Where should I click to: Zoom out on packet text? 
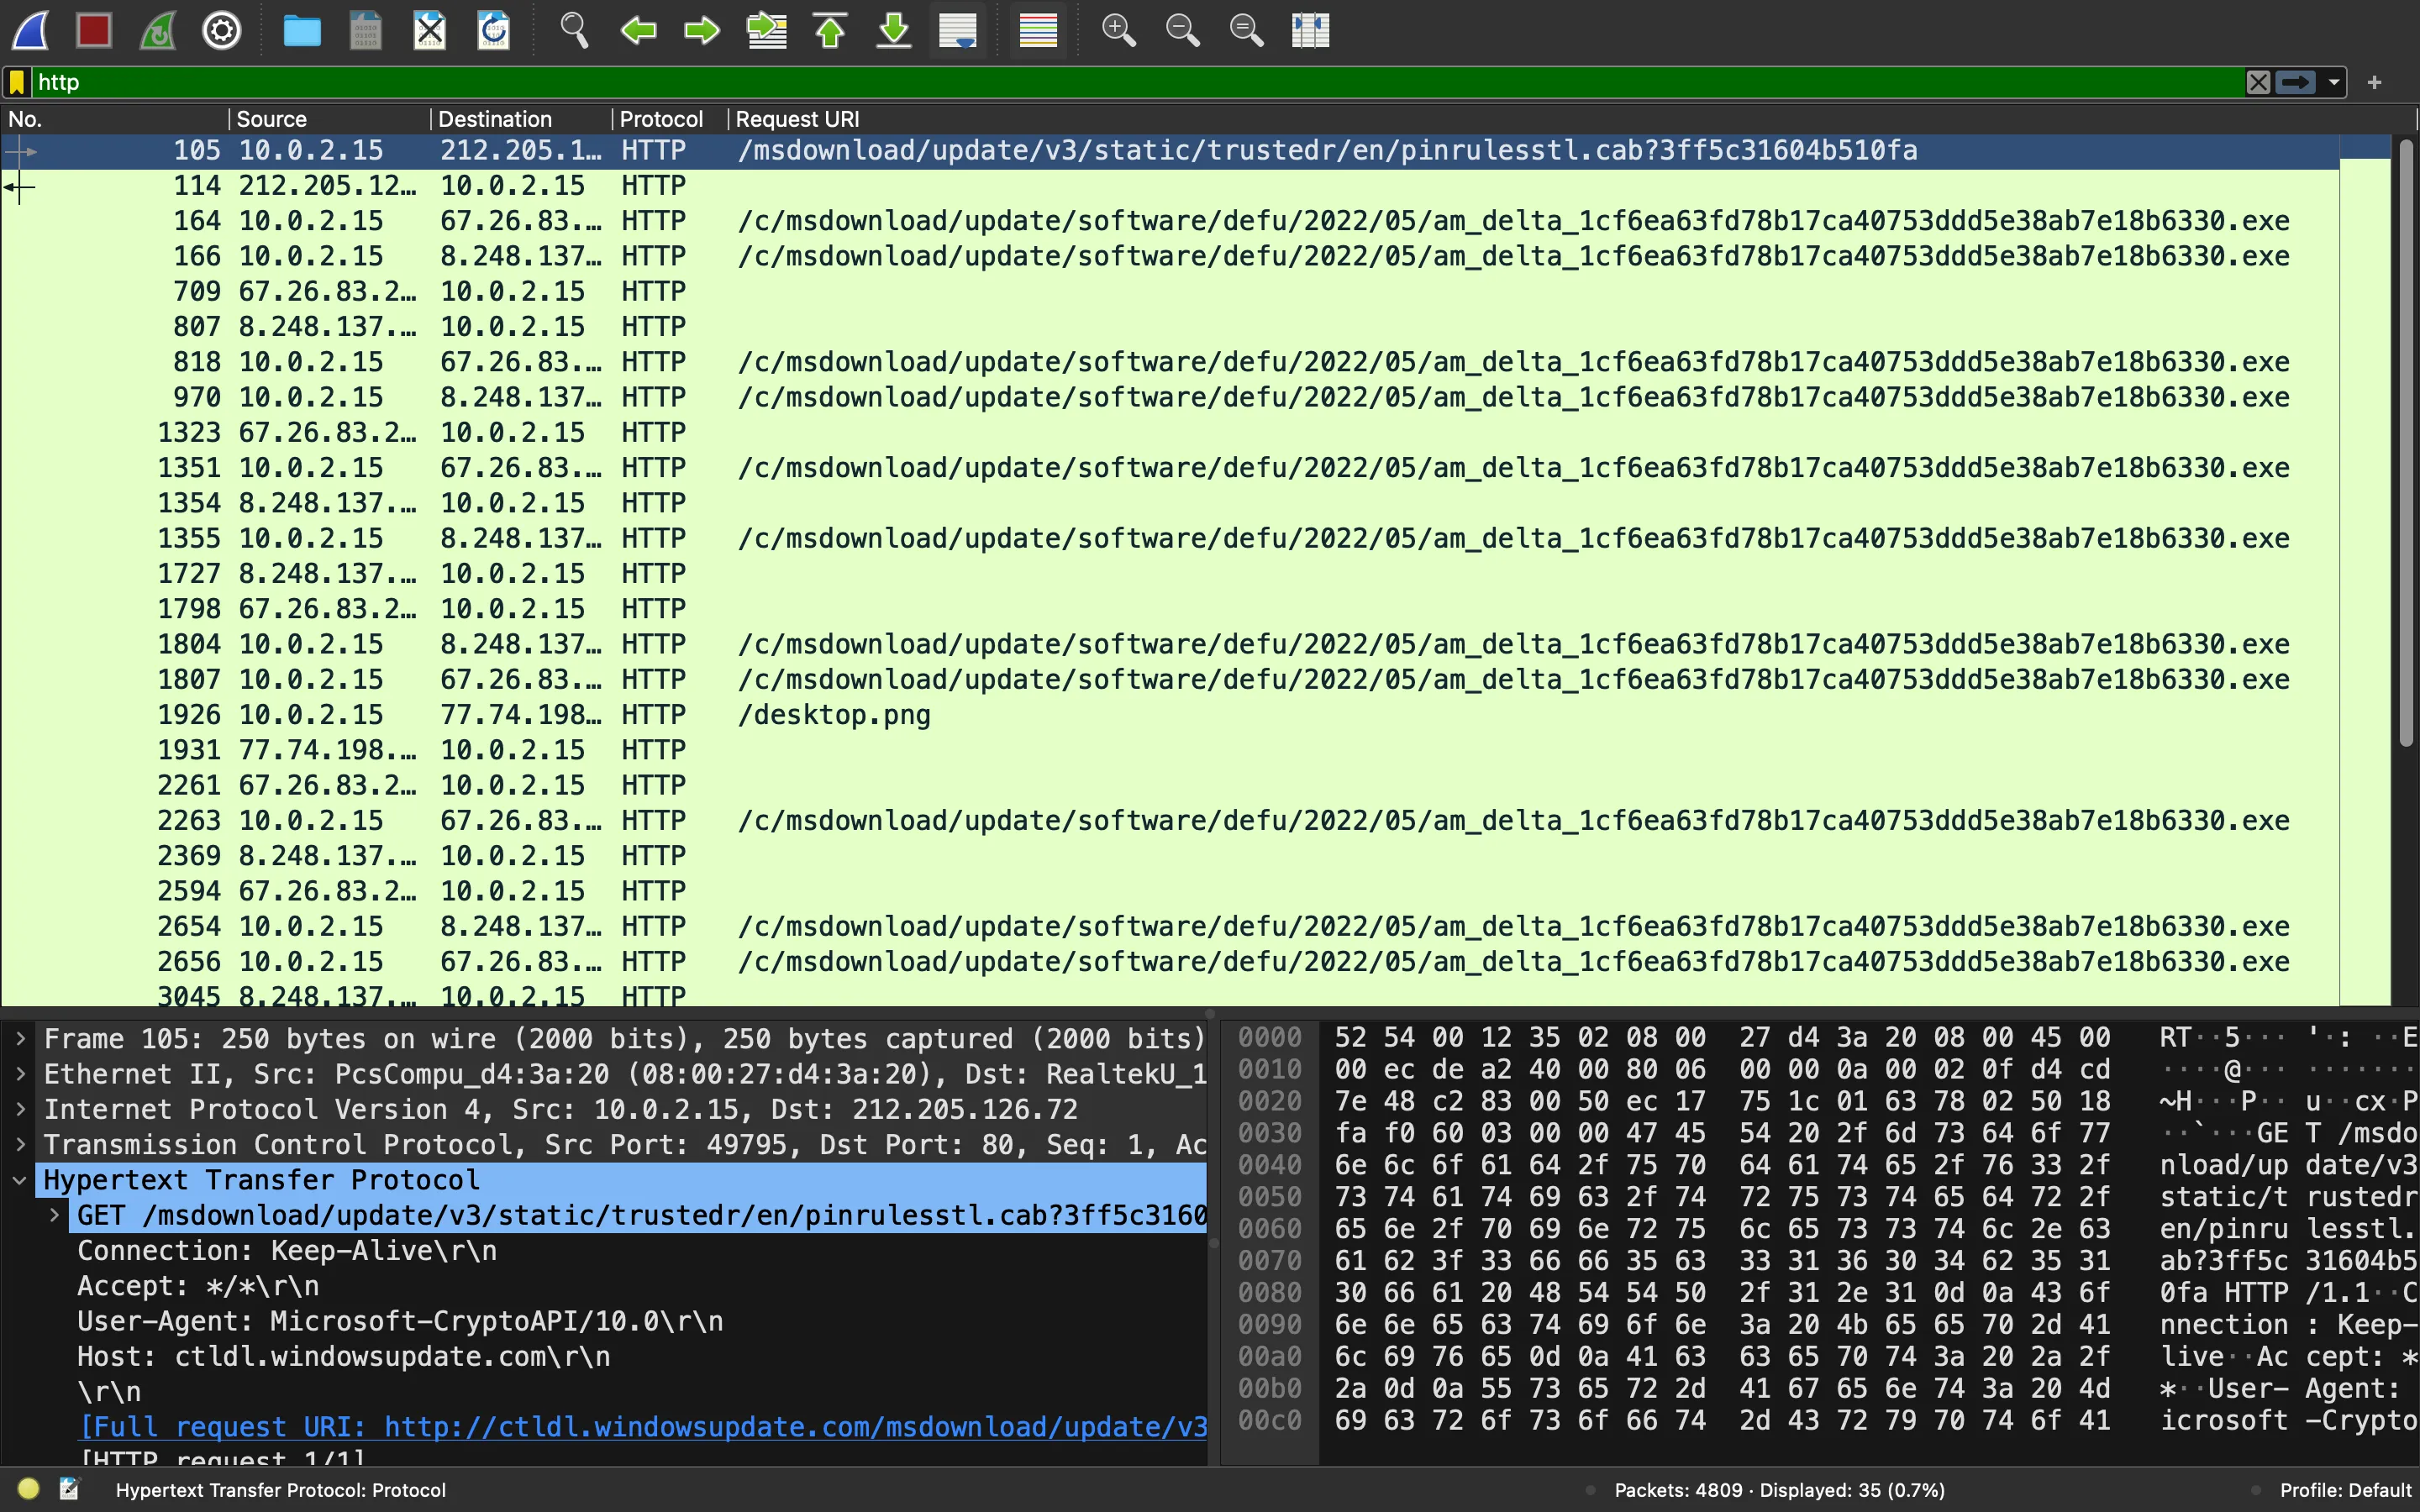[1182, 30]
